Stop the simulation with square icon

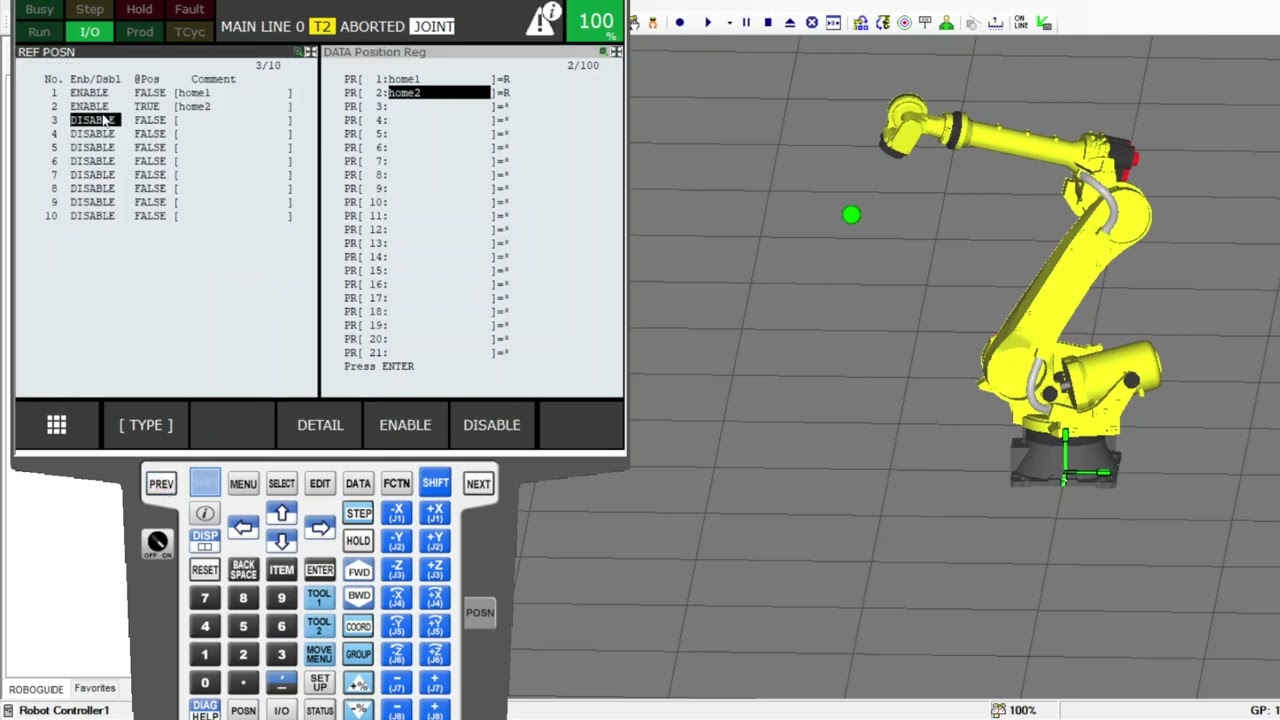[768, 22]
